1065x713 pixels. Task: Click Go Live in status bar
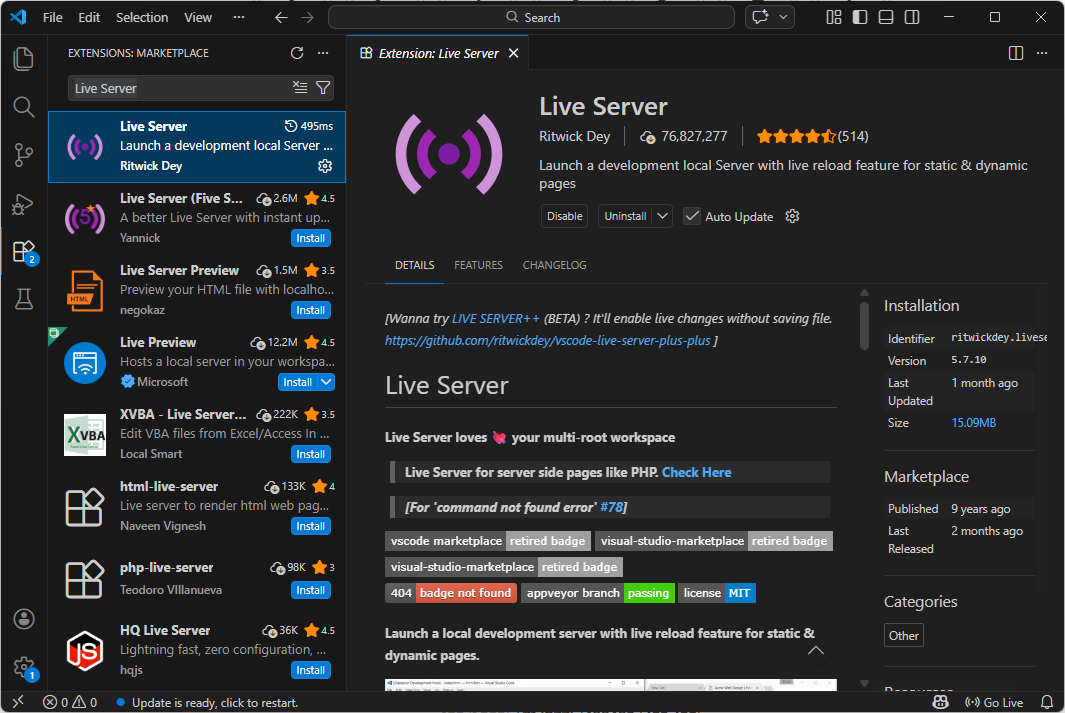pyautogui.click(x=993, y=702)
